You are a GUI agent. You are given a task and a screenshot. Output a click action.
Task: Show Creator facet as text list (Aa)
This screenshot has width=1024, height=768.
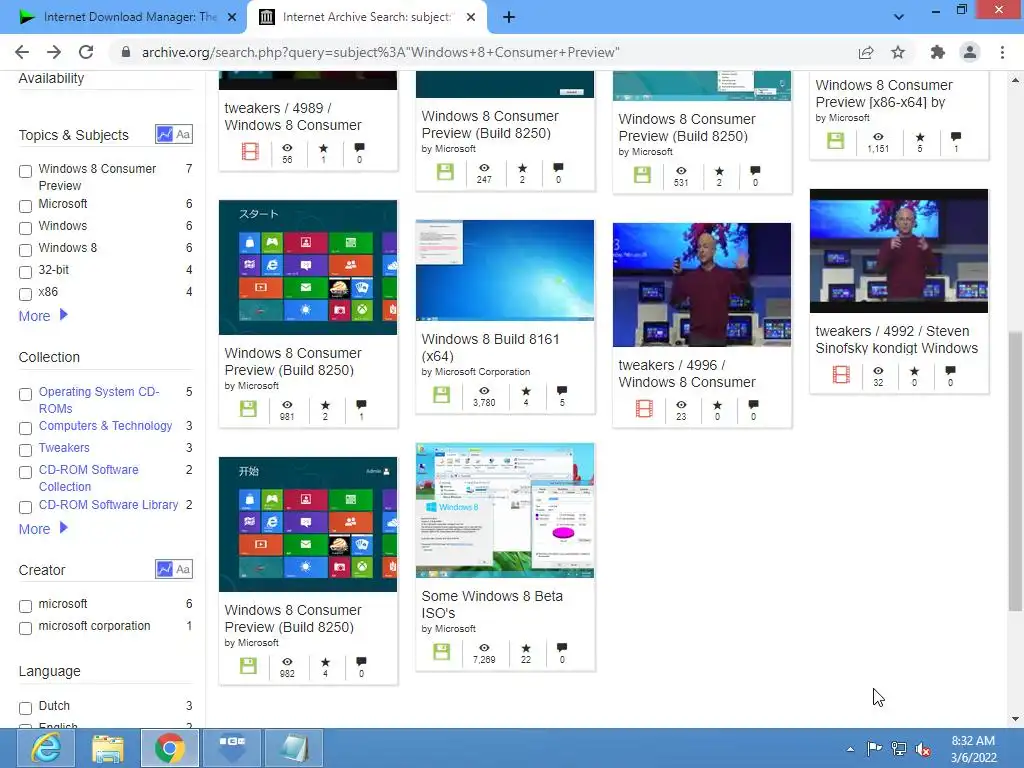click(x=184, y=569)
